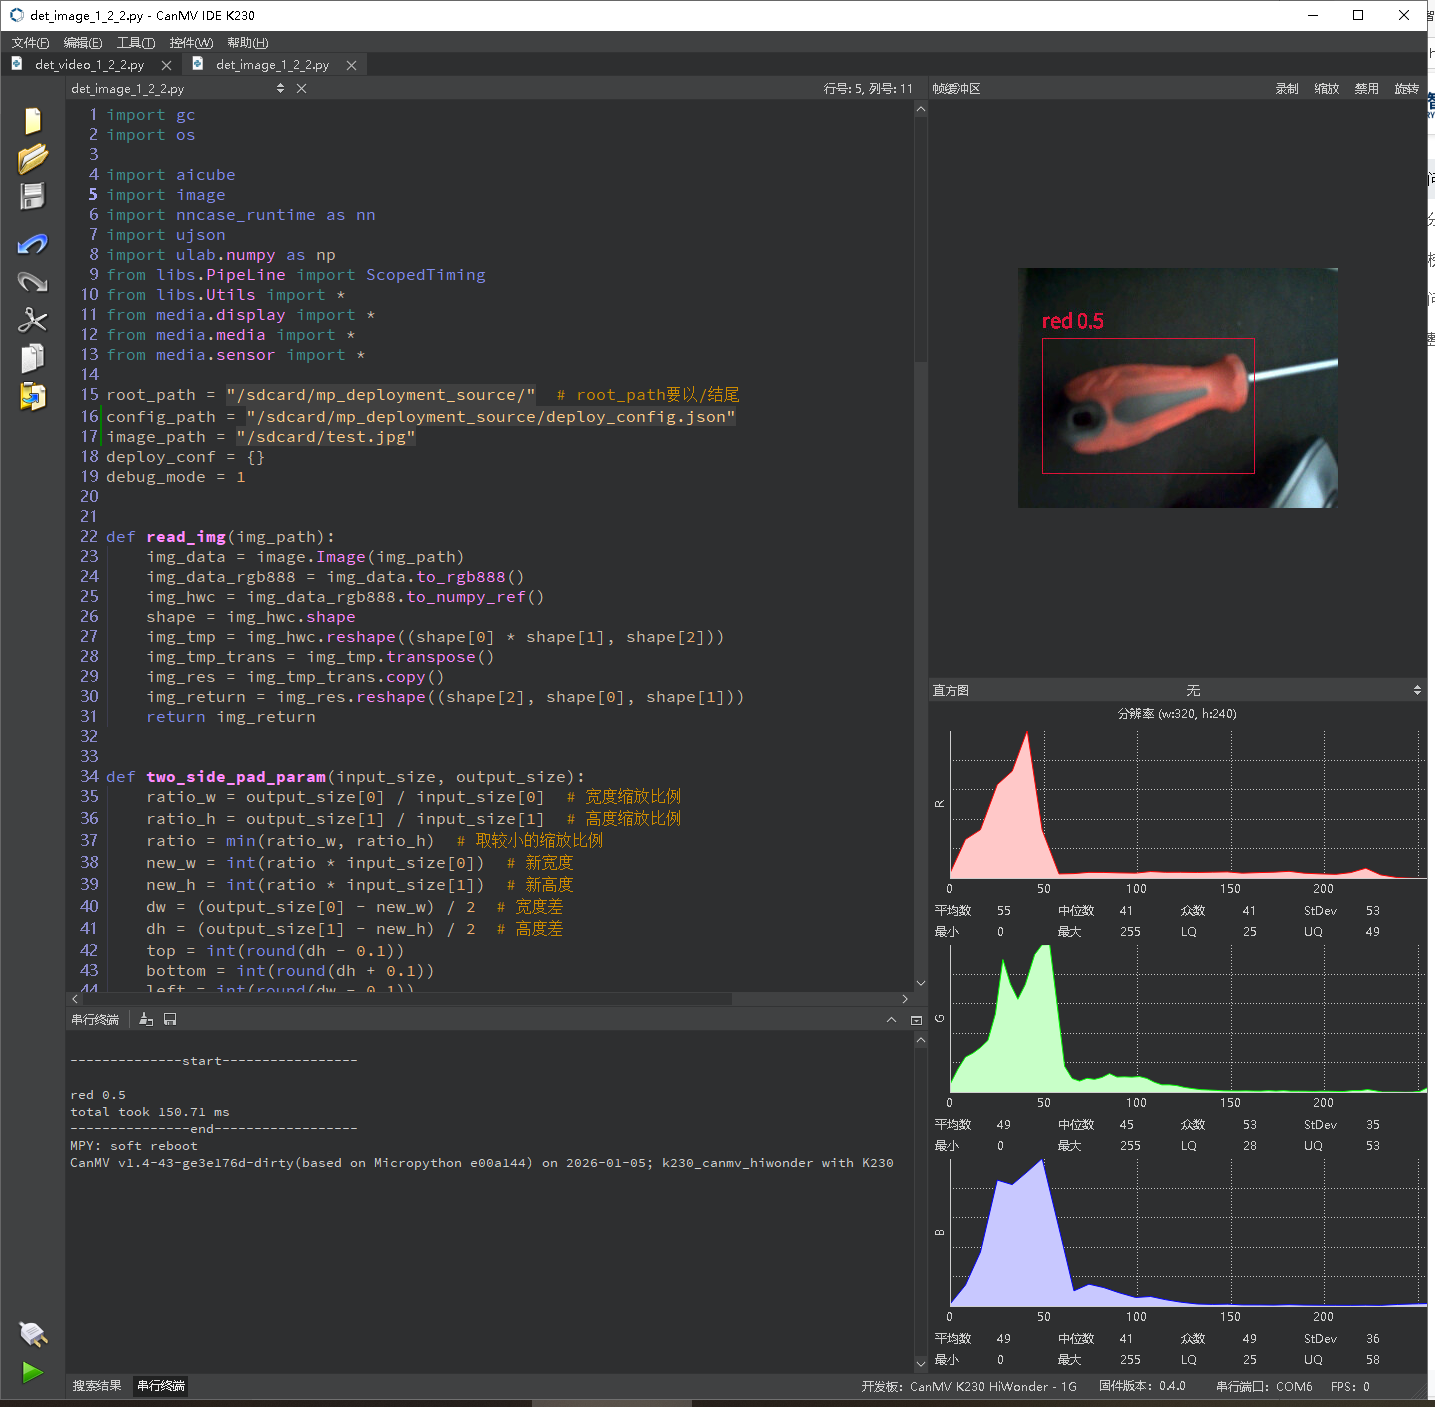The image size is (1435, 1407).
Task: Open the histogram color space dropdown
Action: pos(1300,691)
